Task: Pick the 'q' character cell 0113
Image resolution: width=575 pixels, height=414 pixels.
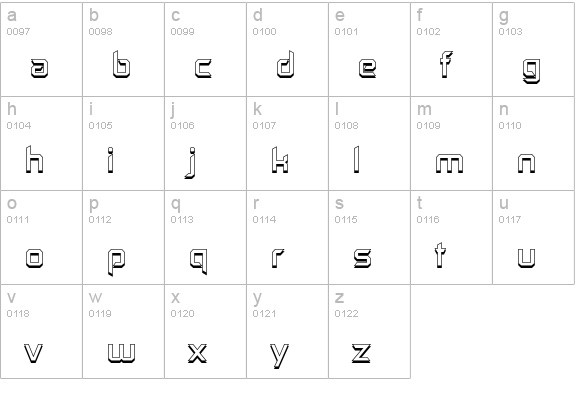Action: coord(205,237)
